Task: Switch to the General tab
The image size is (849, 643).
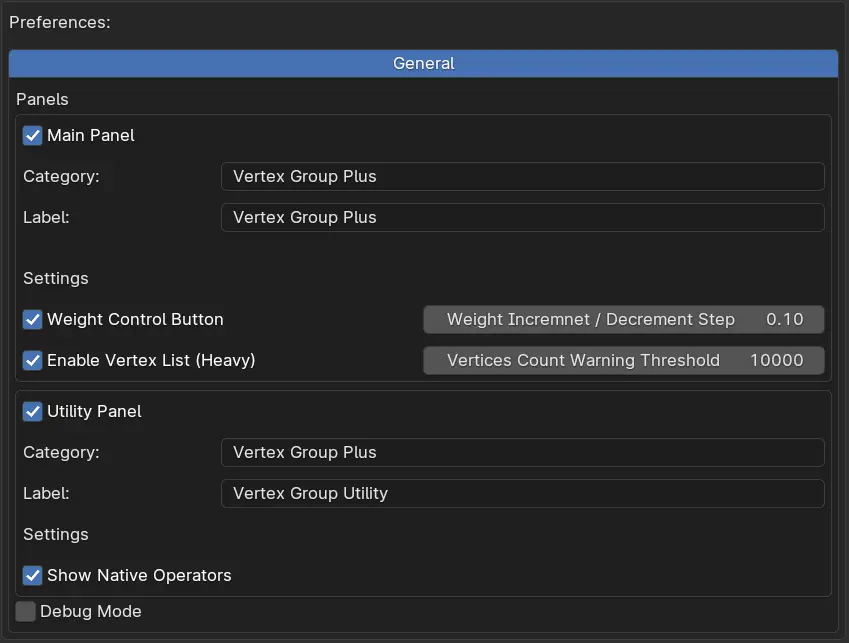Action: [423, 63]
